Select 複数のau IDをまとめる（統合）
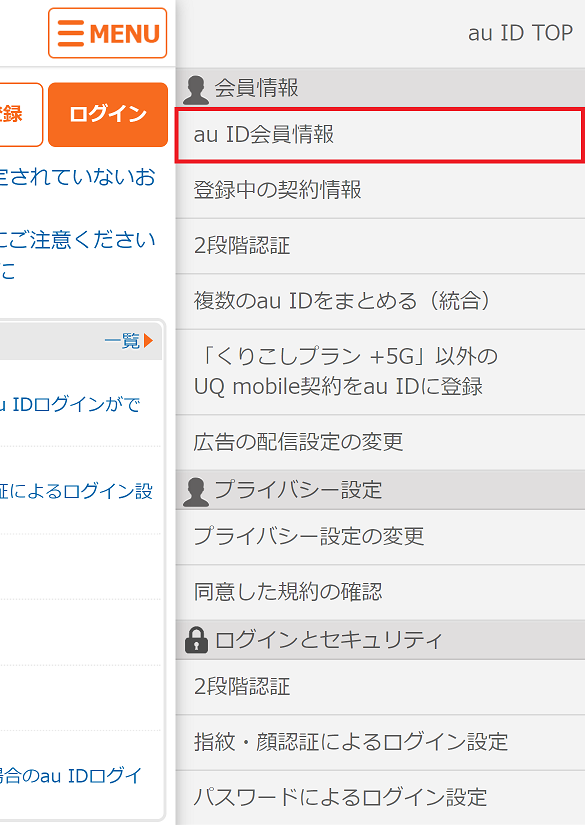The image size is (585, 825). click(x=380, y=301)
